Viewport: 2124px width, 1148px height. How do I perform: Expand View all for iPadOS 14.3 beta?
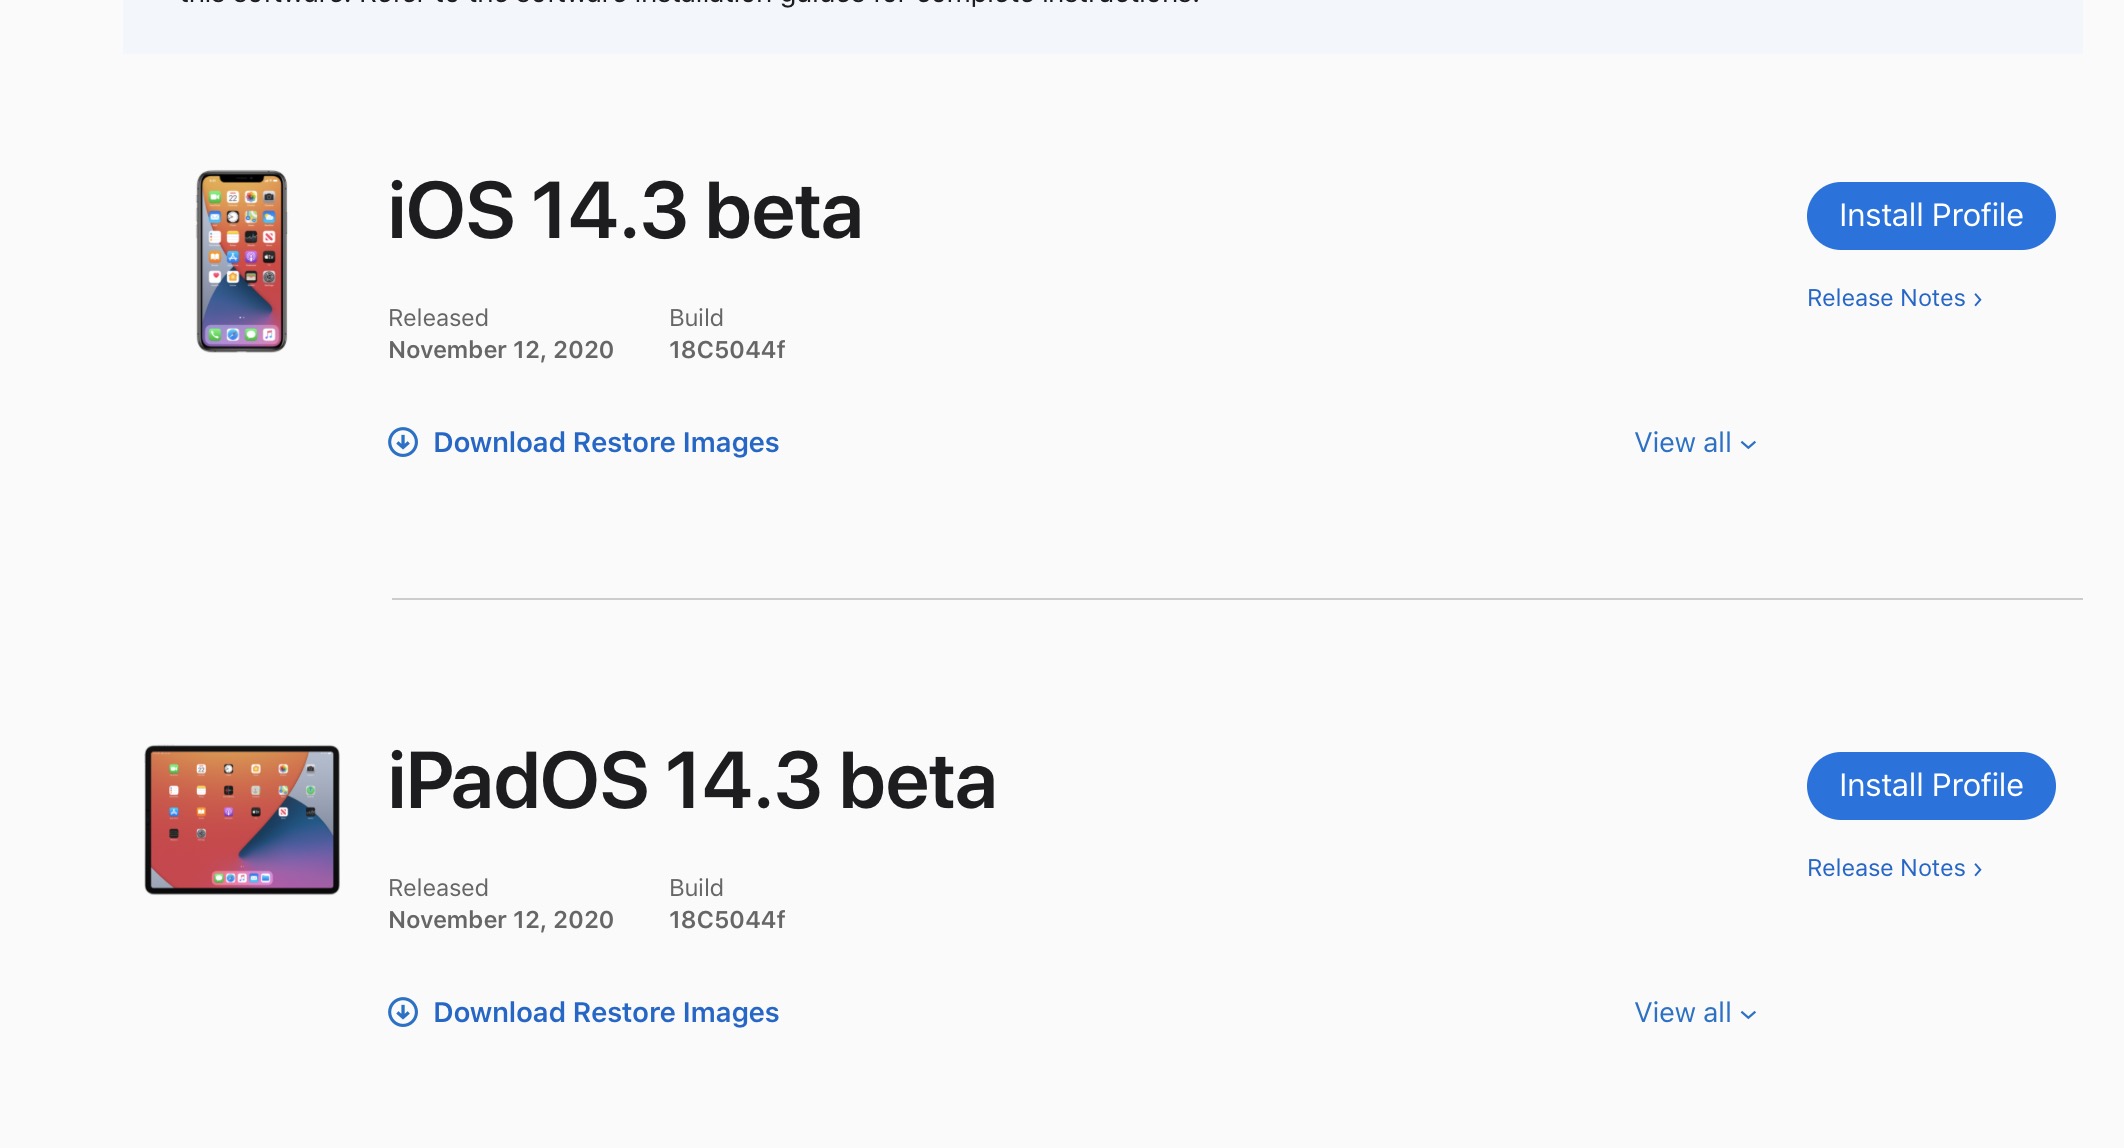pos(1695,1013)
